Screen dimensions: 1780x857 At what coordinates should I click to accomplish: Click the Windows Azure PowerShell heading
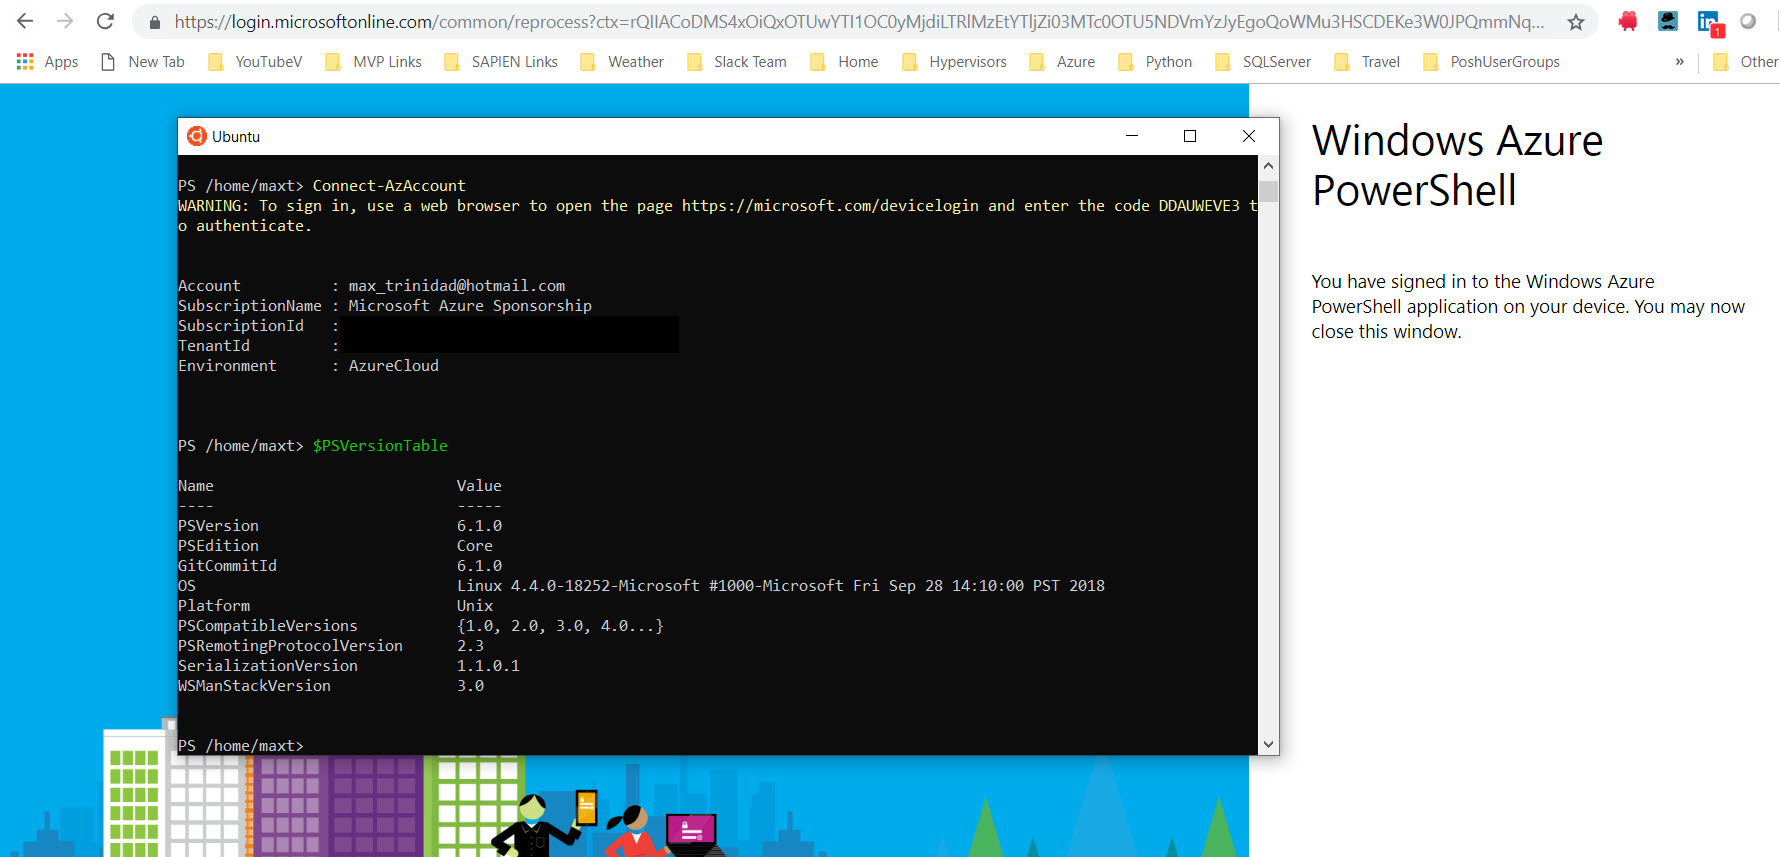pos(1457,166)
